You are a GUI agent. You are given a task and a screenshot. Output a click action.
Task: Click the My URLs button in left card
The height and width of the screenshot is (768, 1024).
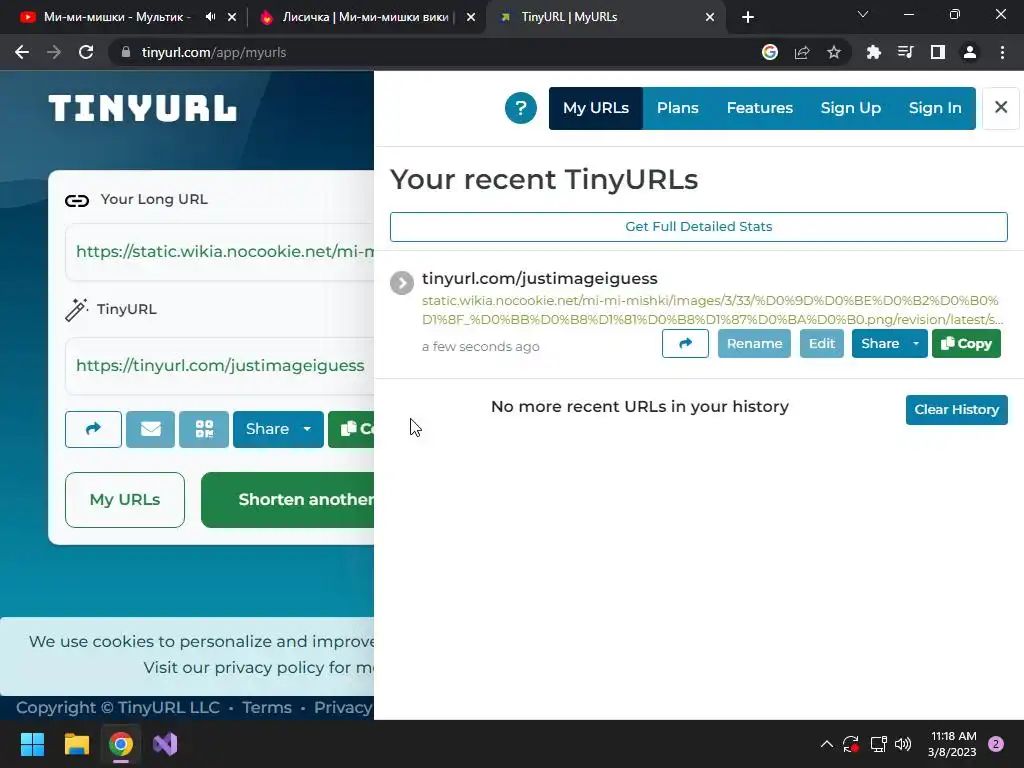[x=125, y=500]
